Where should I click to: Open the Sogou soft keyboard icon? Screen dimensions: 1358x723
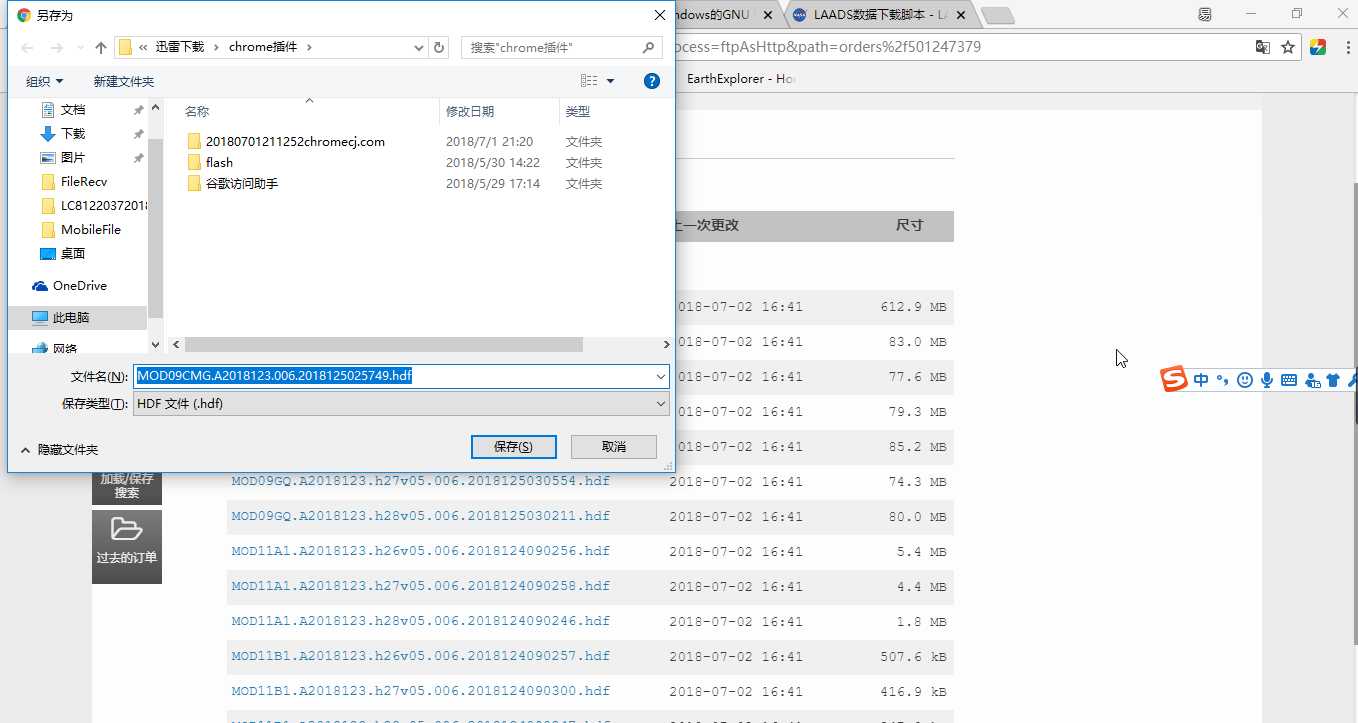tap(1288, 380)
